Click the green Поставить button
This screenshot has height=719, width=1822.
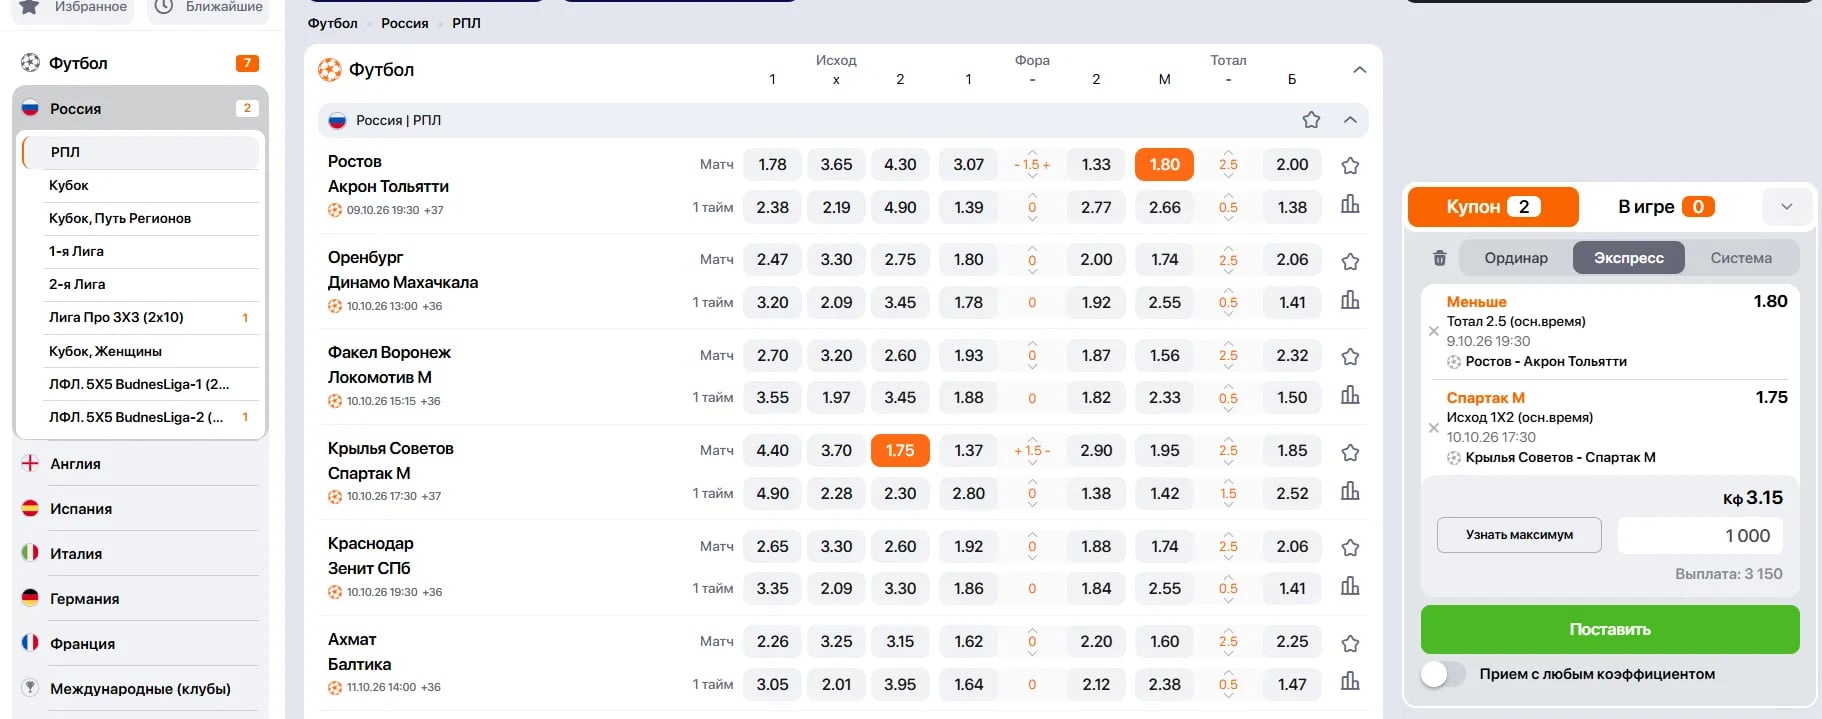pyautogui.click(x=1610, y=629)
